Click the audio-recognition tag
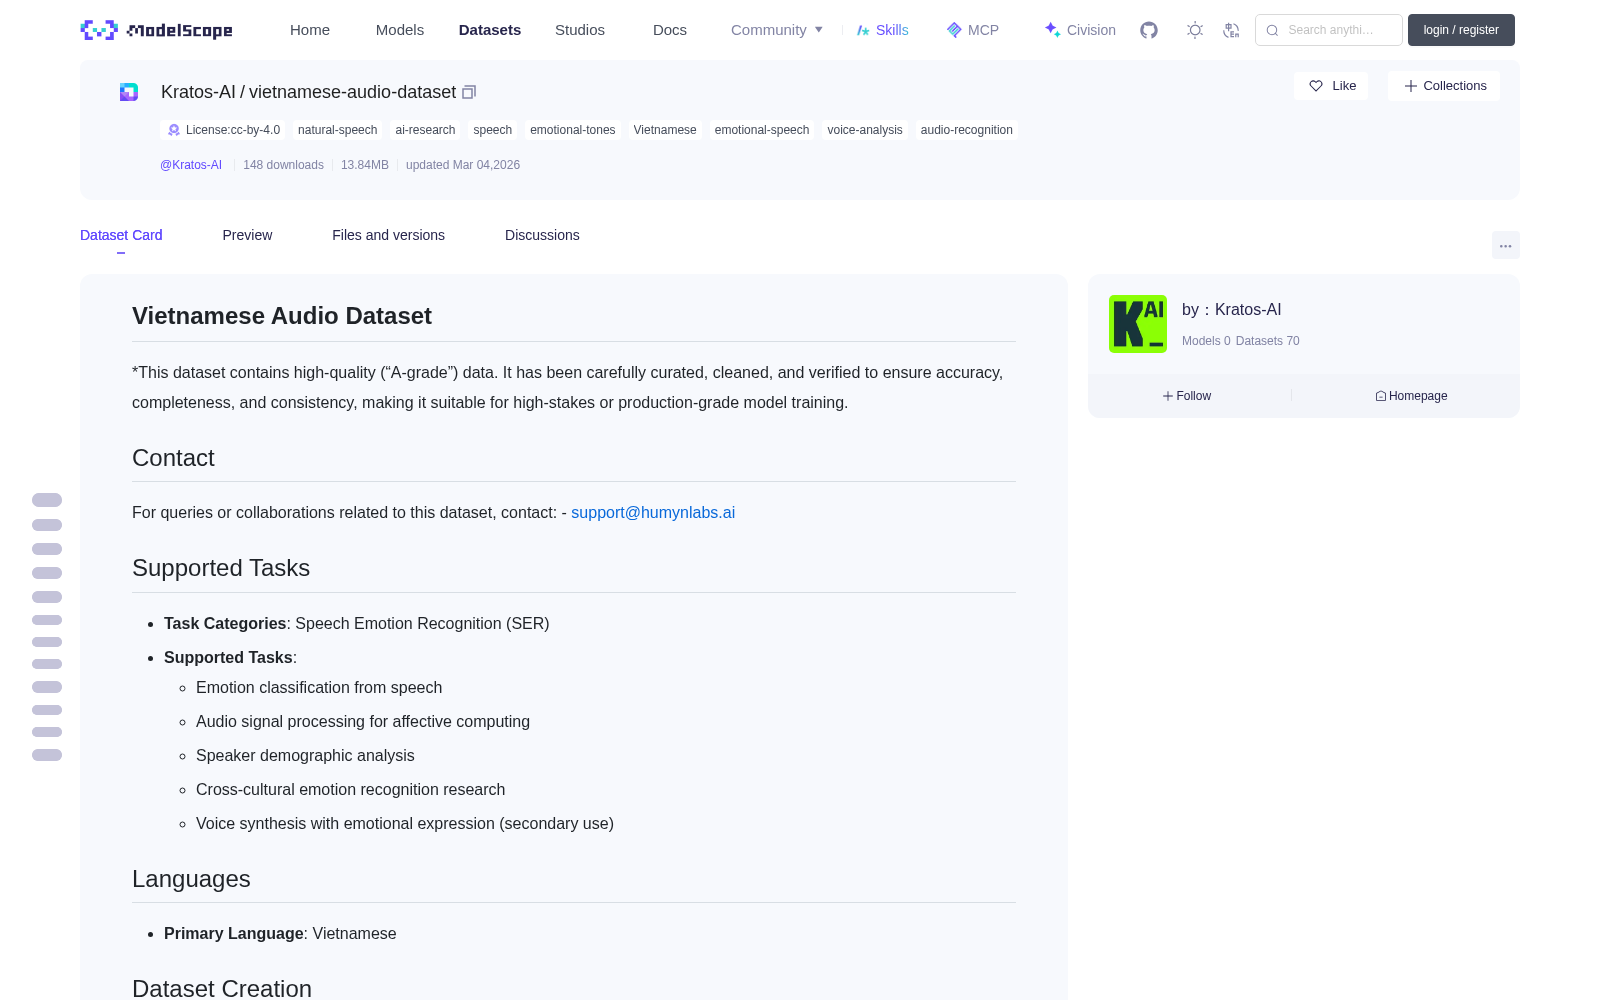This screenshot has width=1600, height=1000. click(967, 130)
